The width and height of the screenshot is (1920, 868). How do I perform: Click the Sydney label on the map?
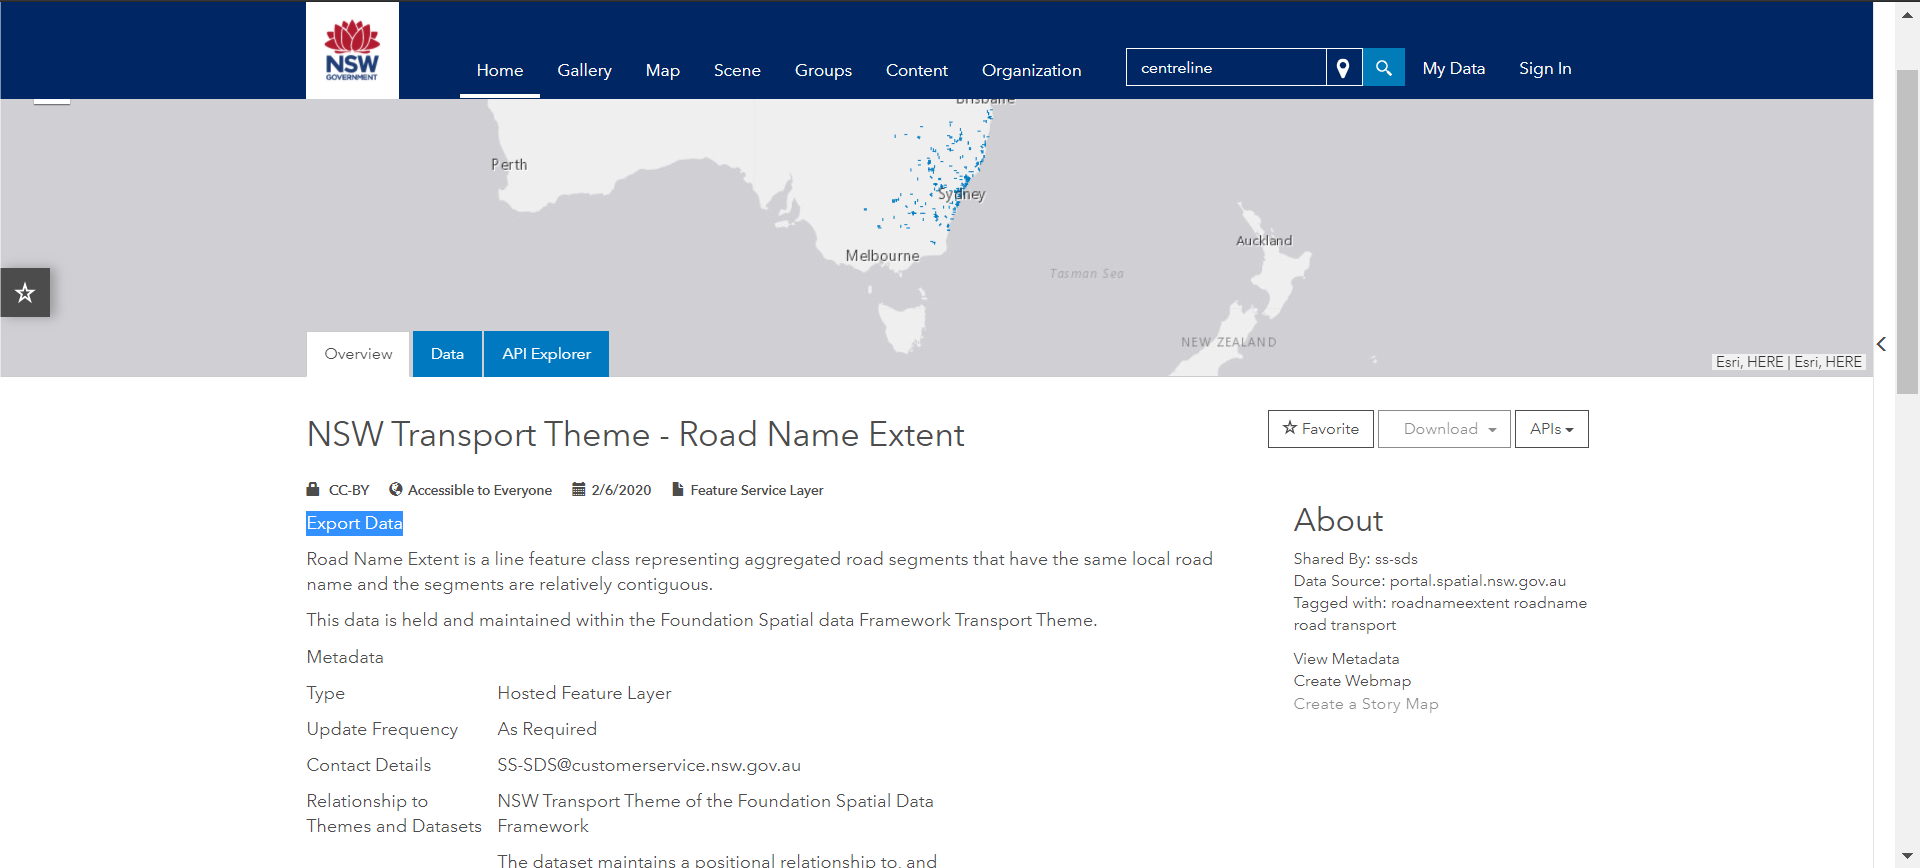[x=961, y=194]
